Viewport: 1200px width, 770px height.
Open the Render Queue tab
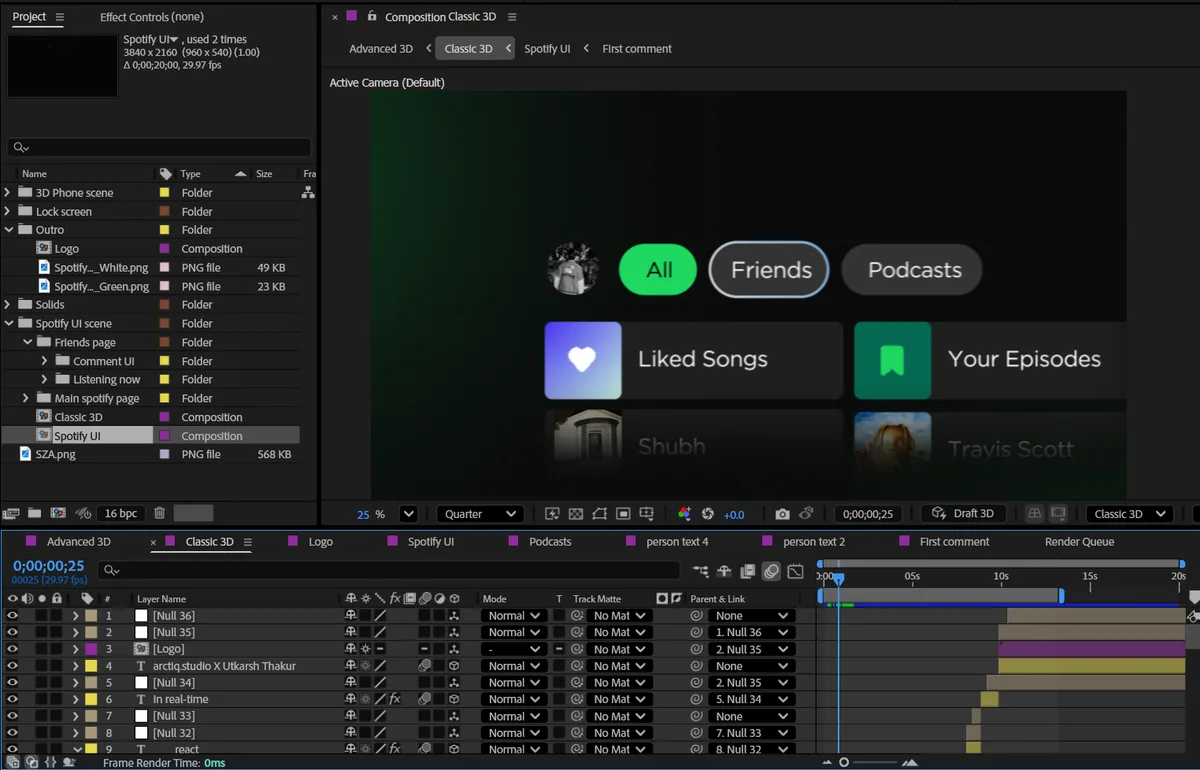point(1079,541)
